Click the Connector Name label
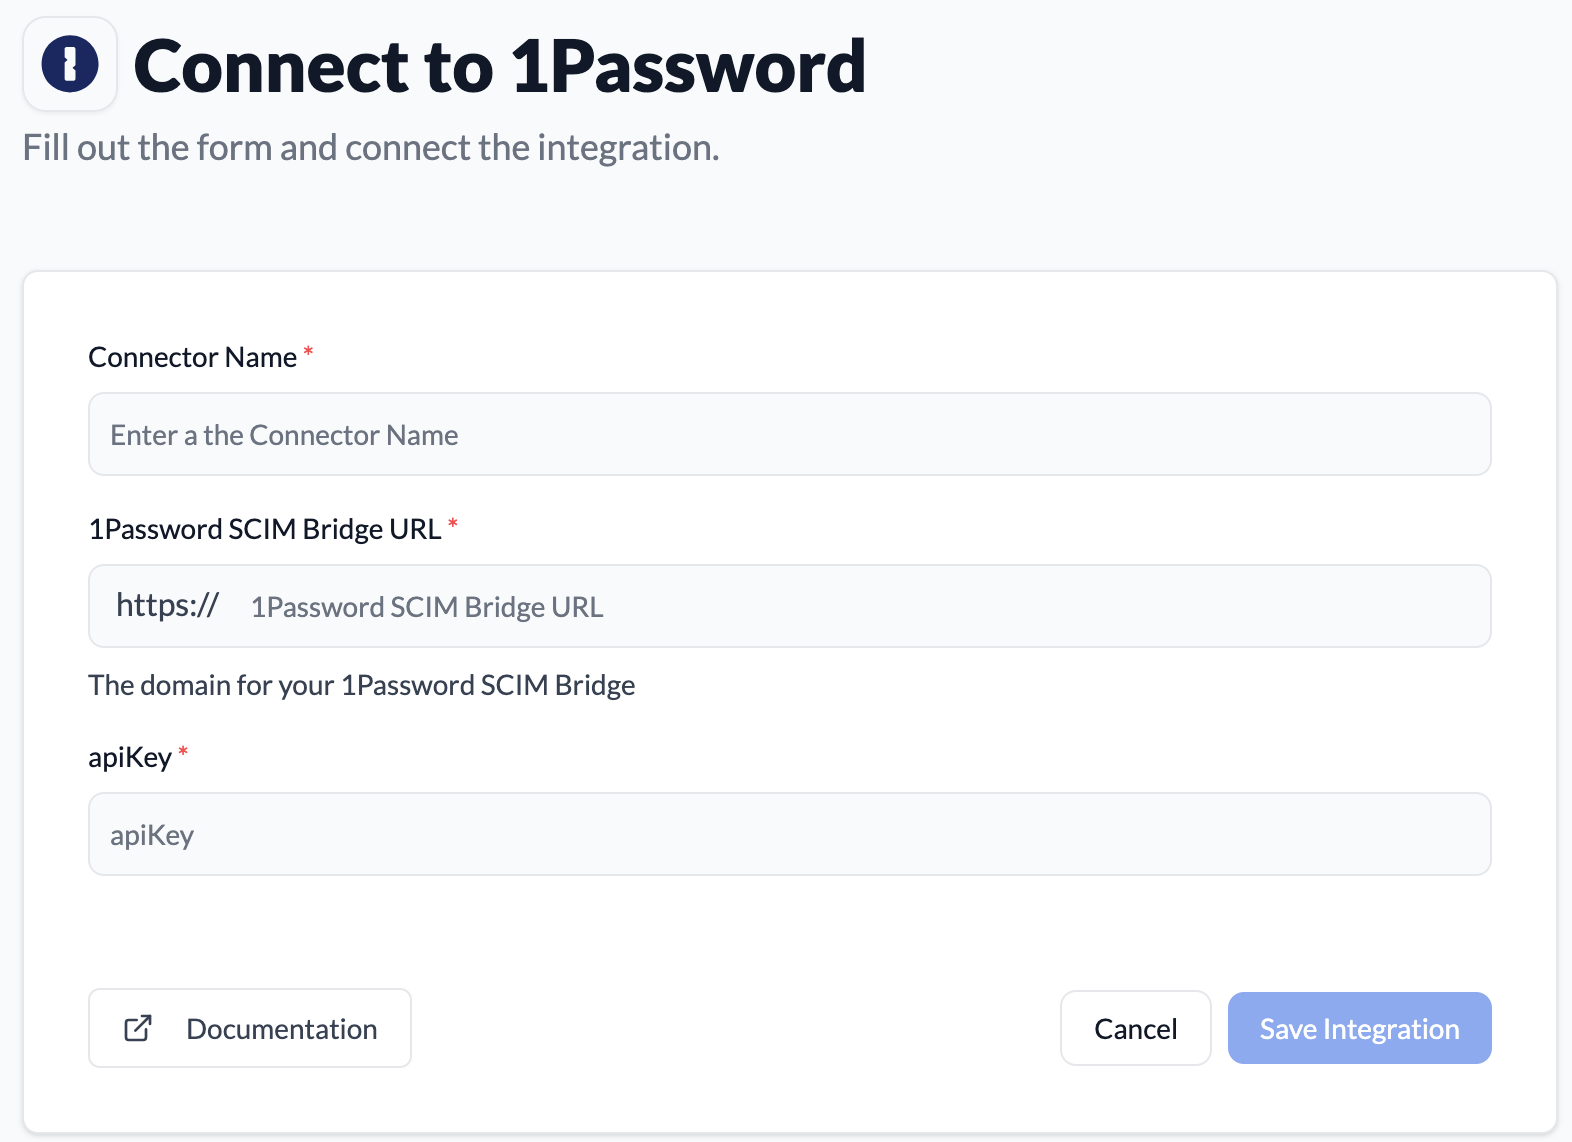 (x=193, y=357)
